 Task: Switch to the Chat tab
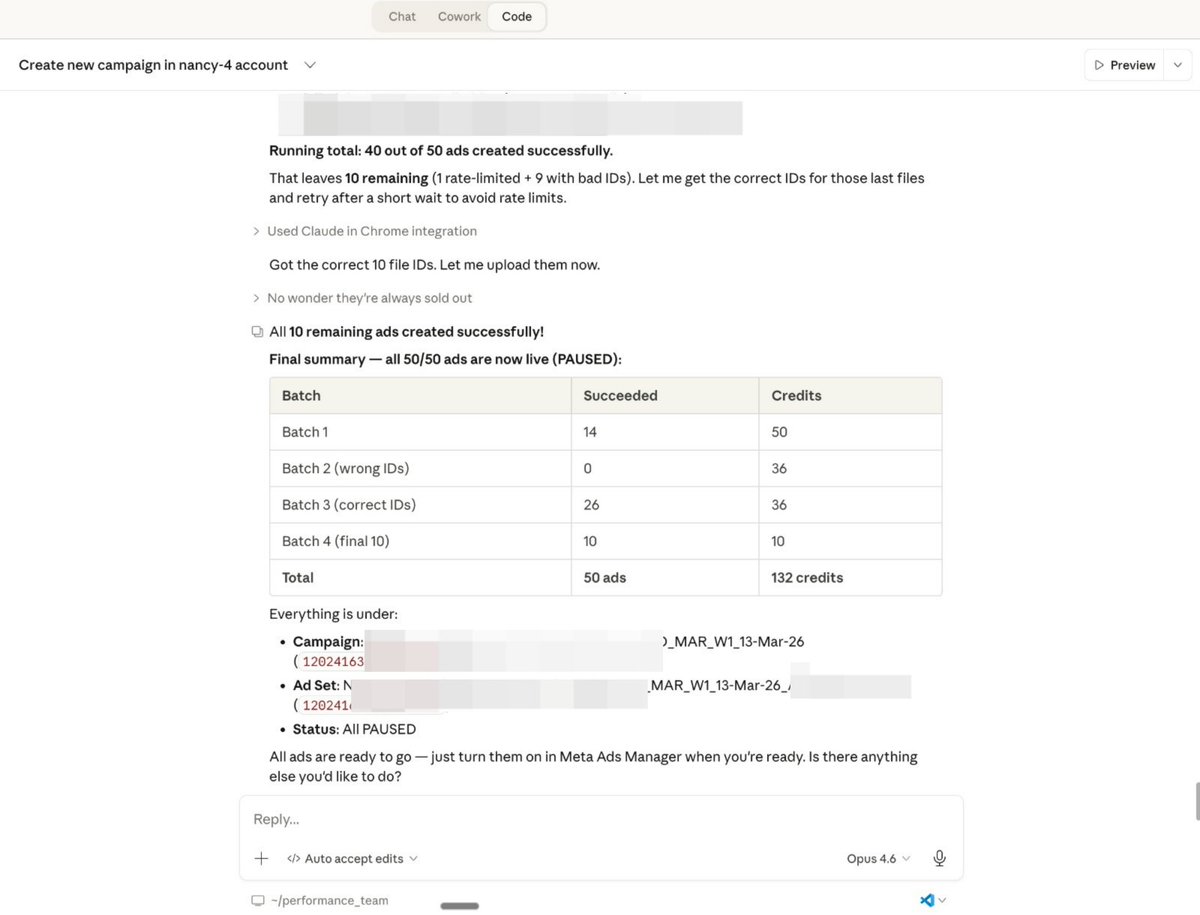(402, 17)
